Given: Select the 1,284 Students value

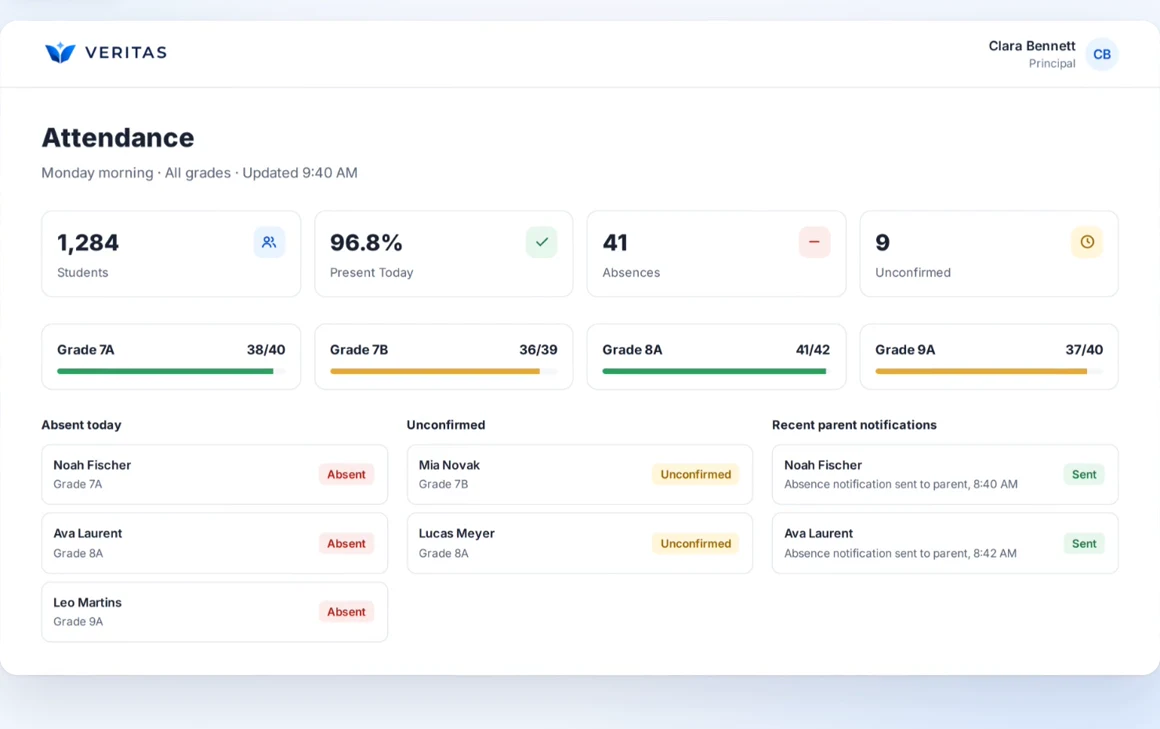Looking at the screenshot, I should (x=88, y=243).
